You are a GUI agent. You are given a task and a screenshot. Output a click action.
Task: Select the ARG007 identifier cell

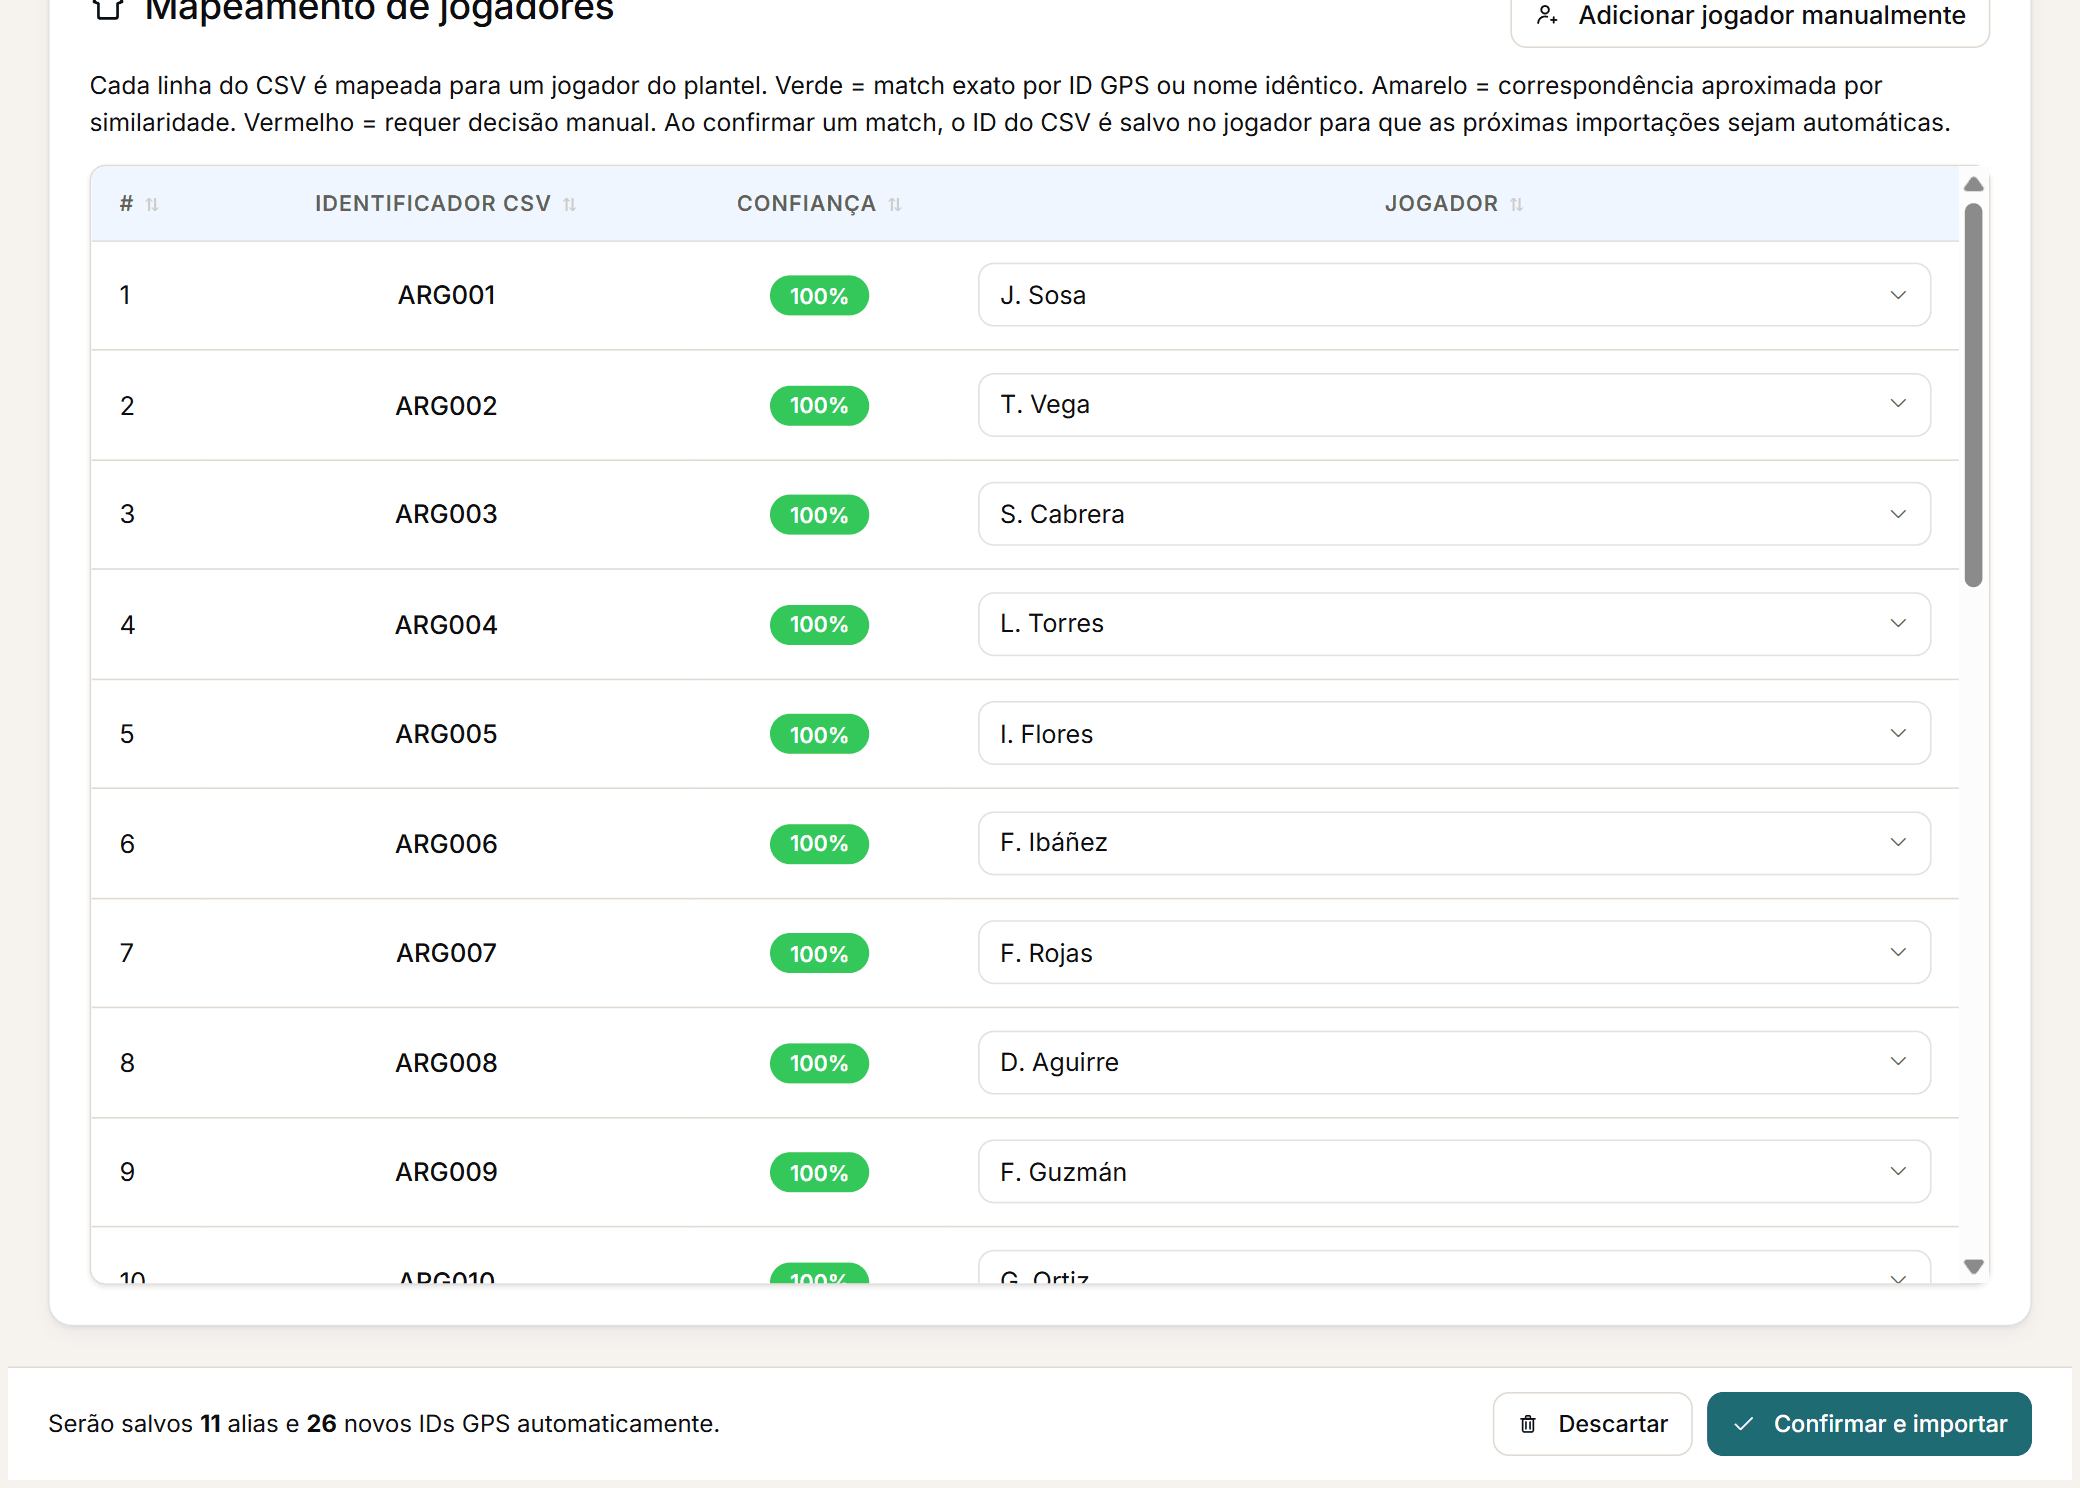click(447, 953)
